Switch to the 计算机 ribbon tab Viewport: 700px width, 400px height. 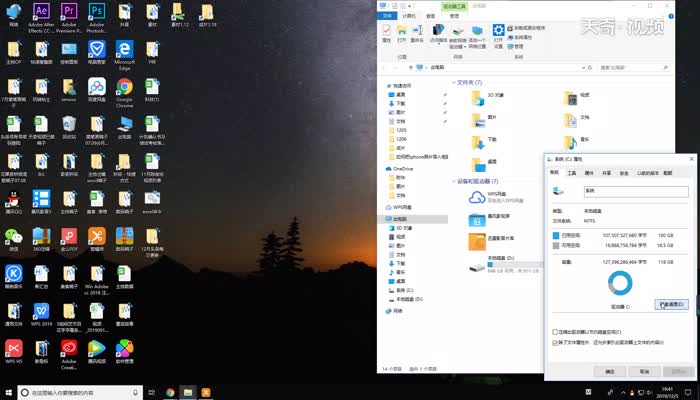(x=408, y=16)
